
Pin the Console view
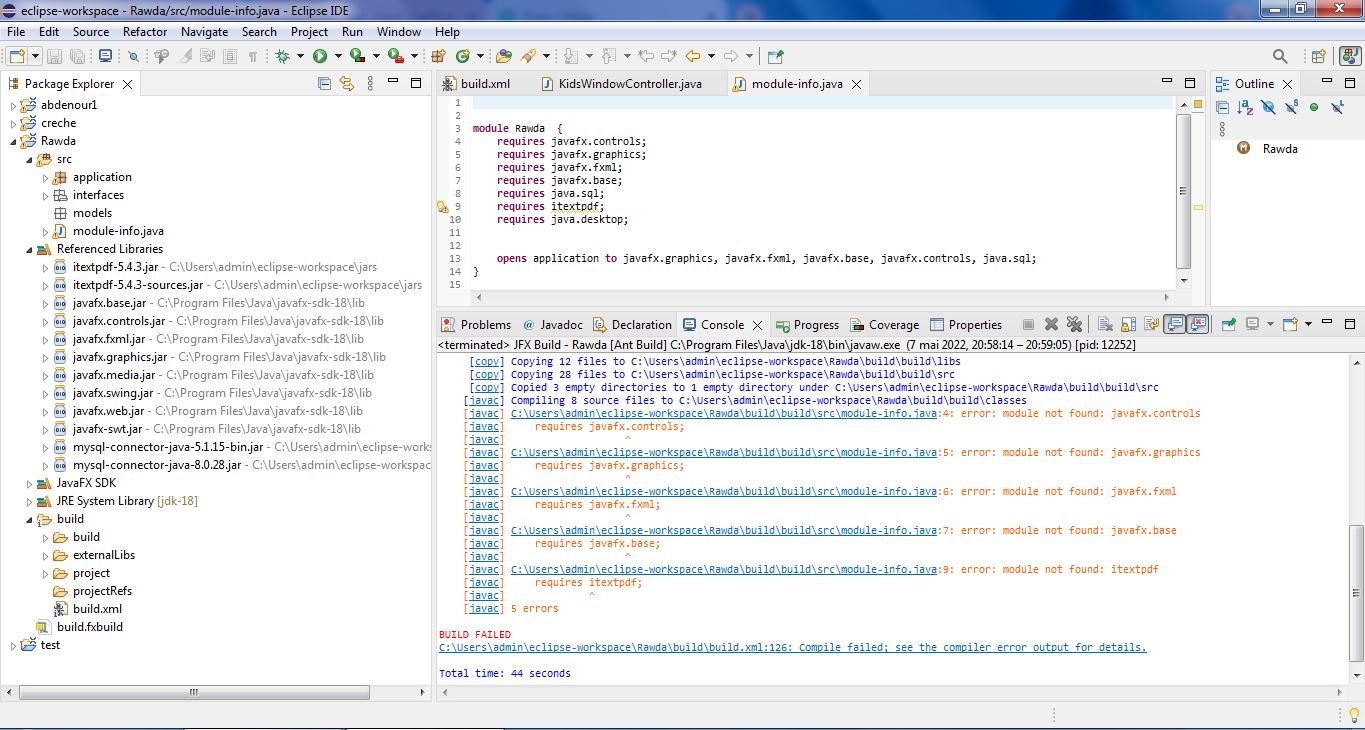pyautogui.click(x=1230, y=323)
